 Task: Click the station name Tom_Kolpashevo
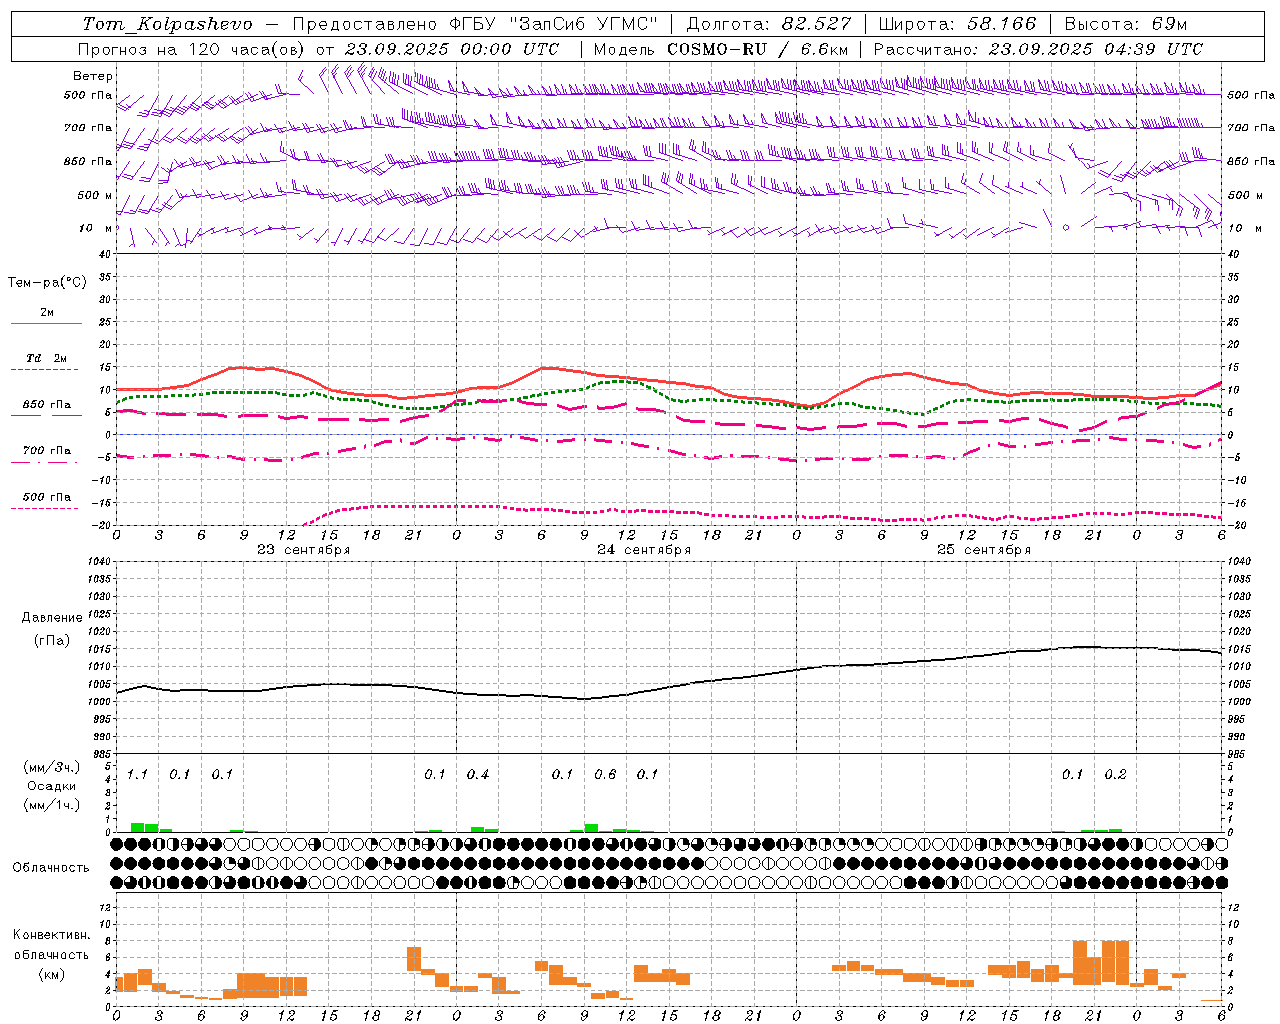167,24
